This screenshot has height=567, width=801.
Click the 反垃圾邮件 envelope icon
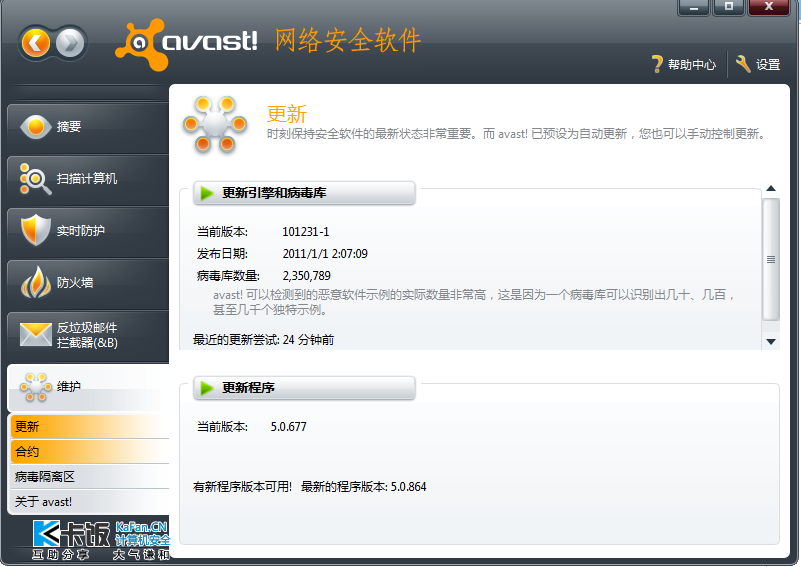coord(35,335)
